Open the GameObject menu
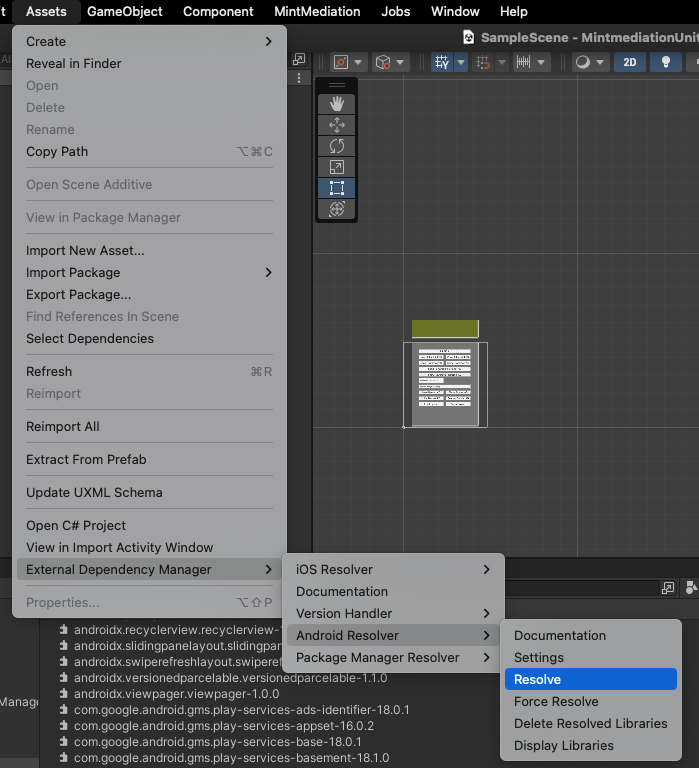The height and width of the screenshot is (768, 699). (x=124, y=11)
